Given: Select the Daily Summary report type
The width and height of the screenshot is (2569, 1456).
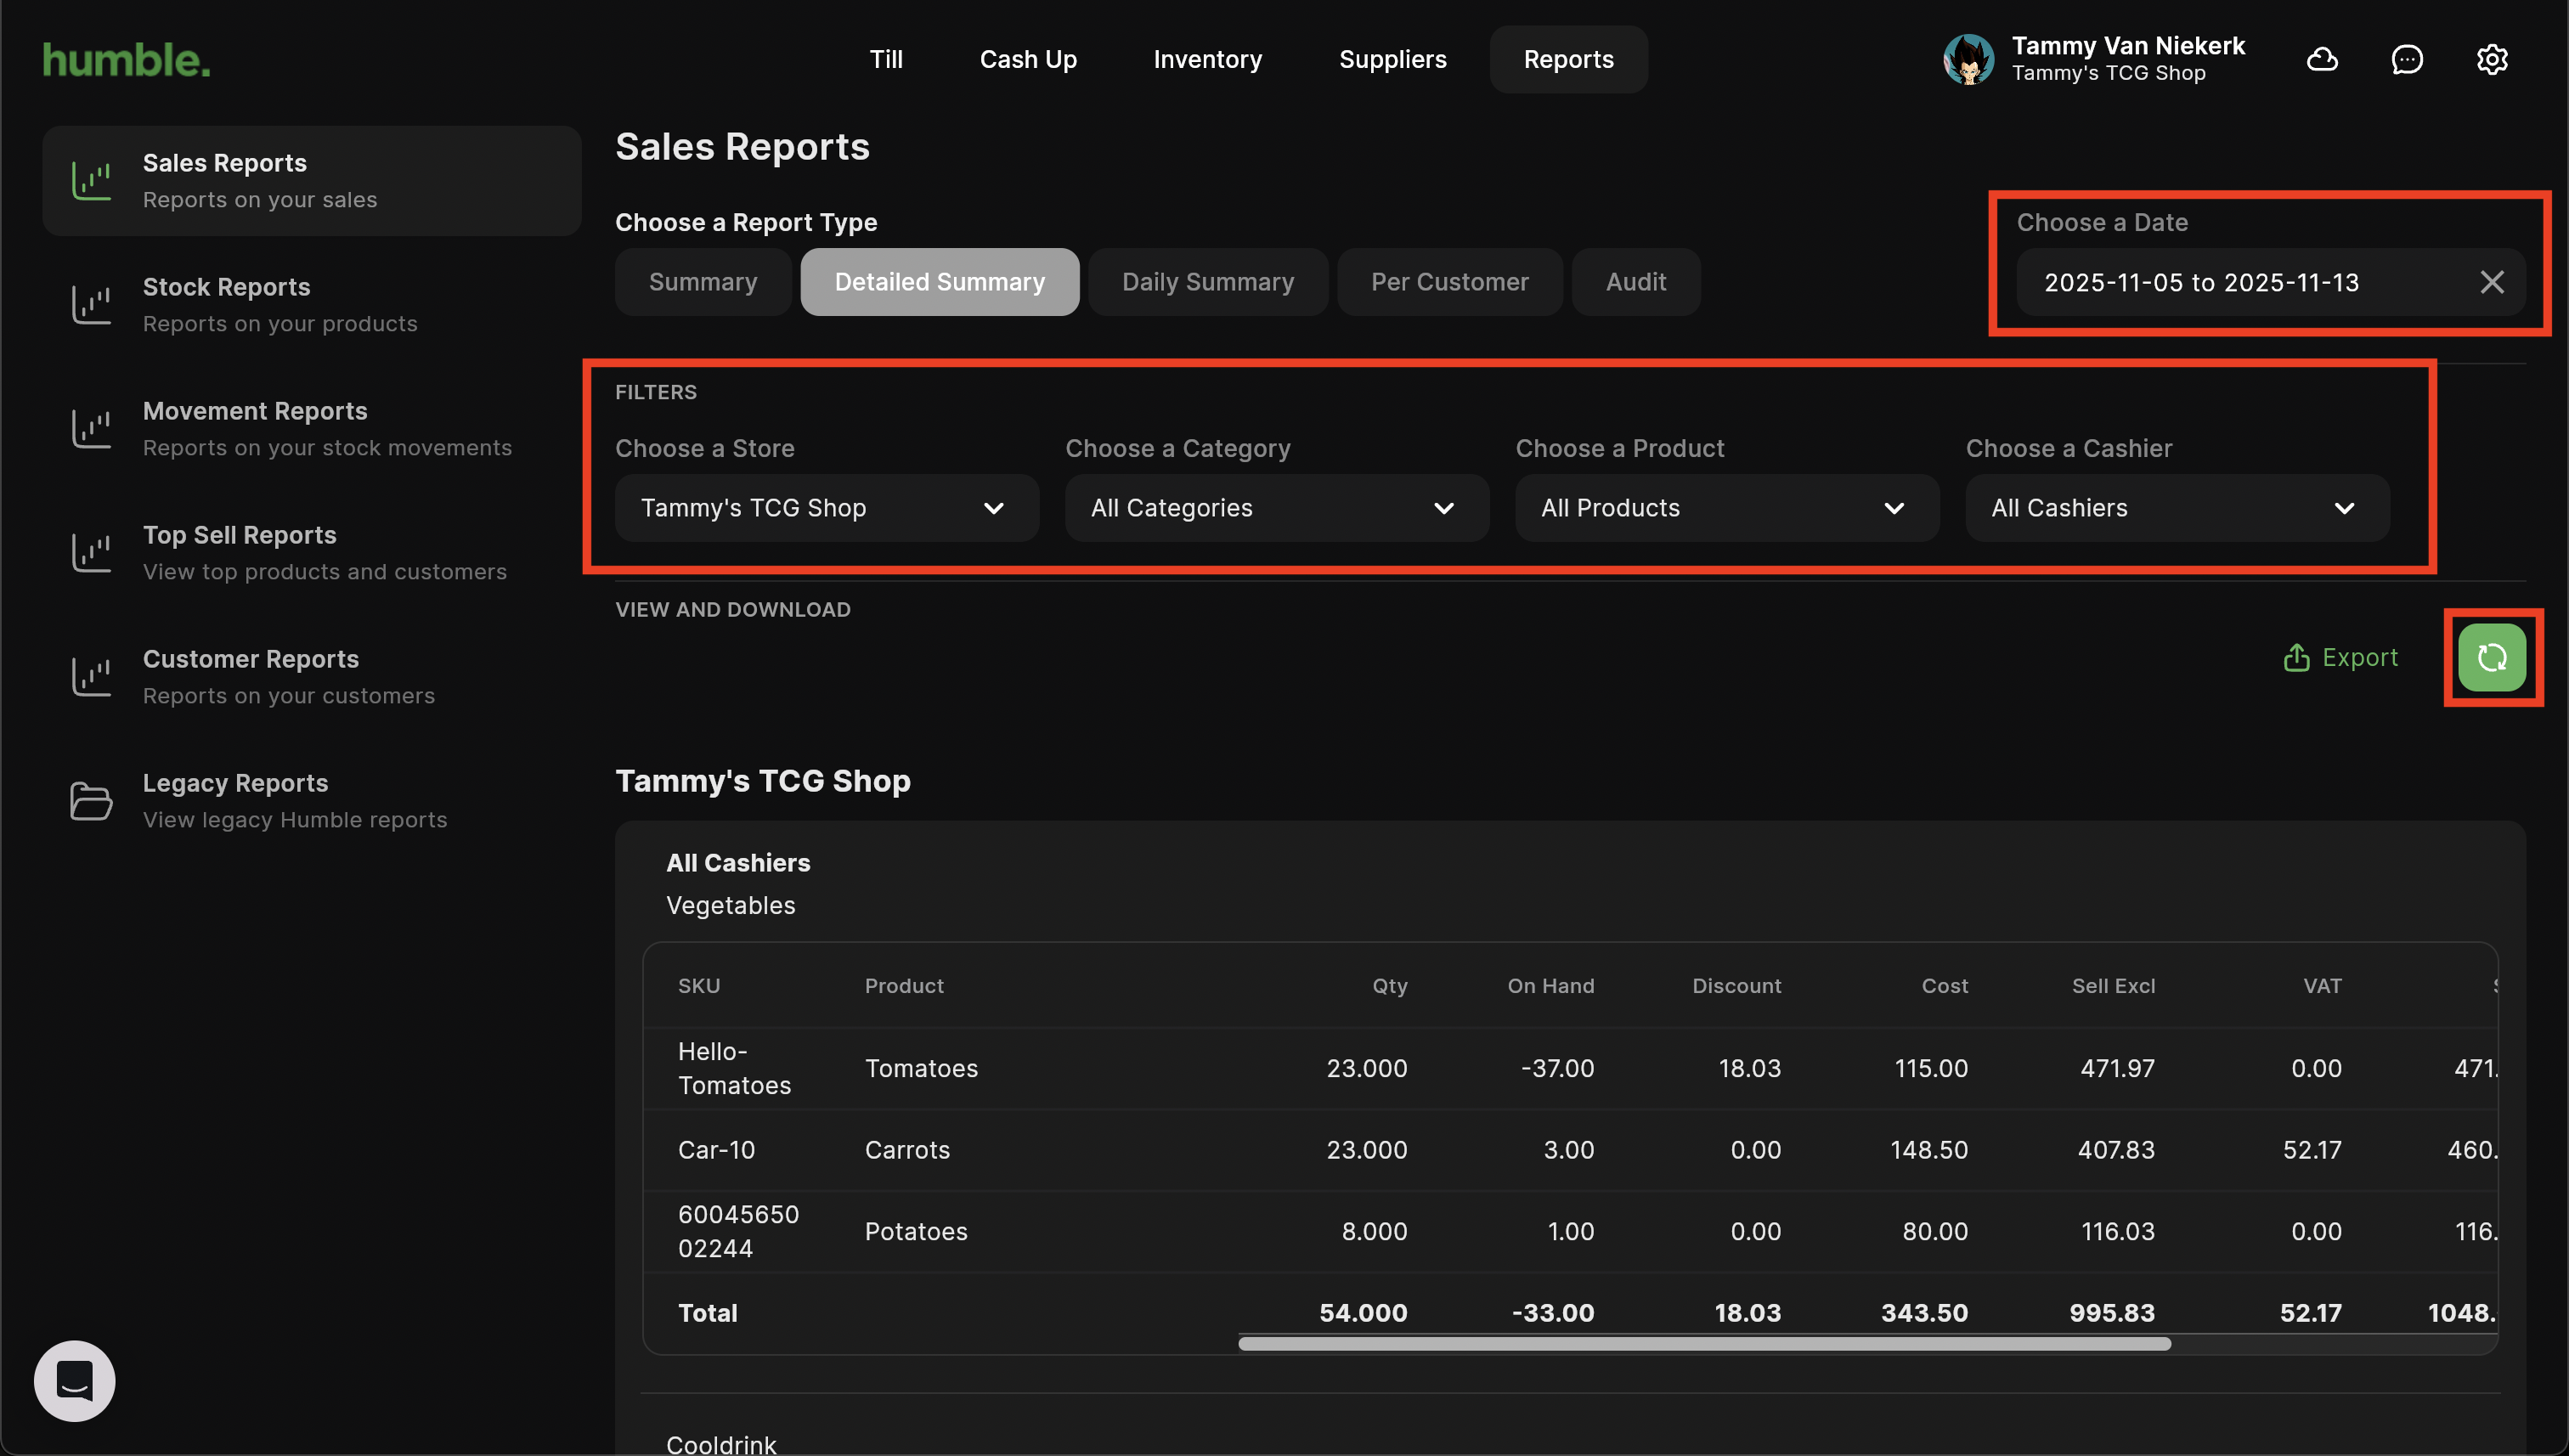Looking at the screenshot, I should click(1207, 282).
